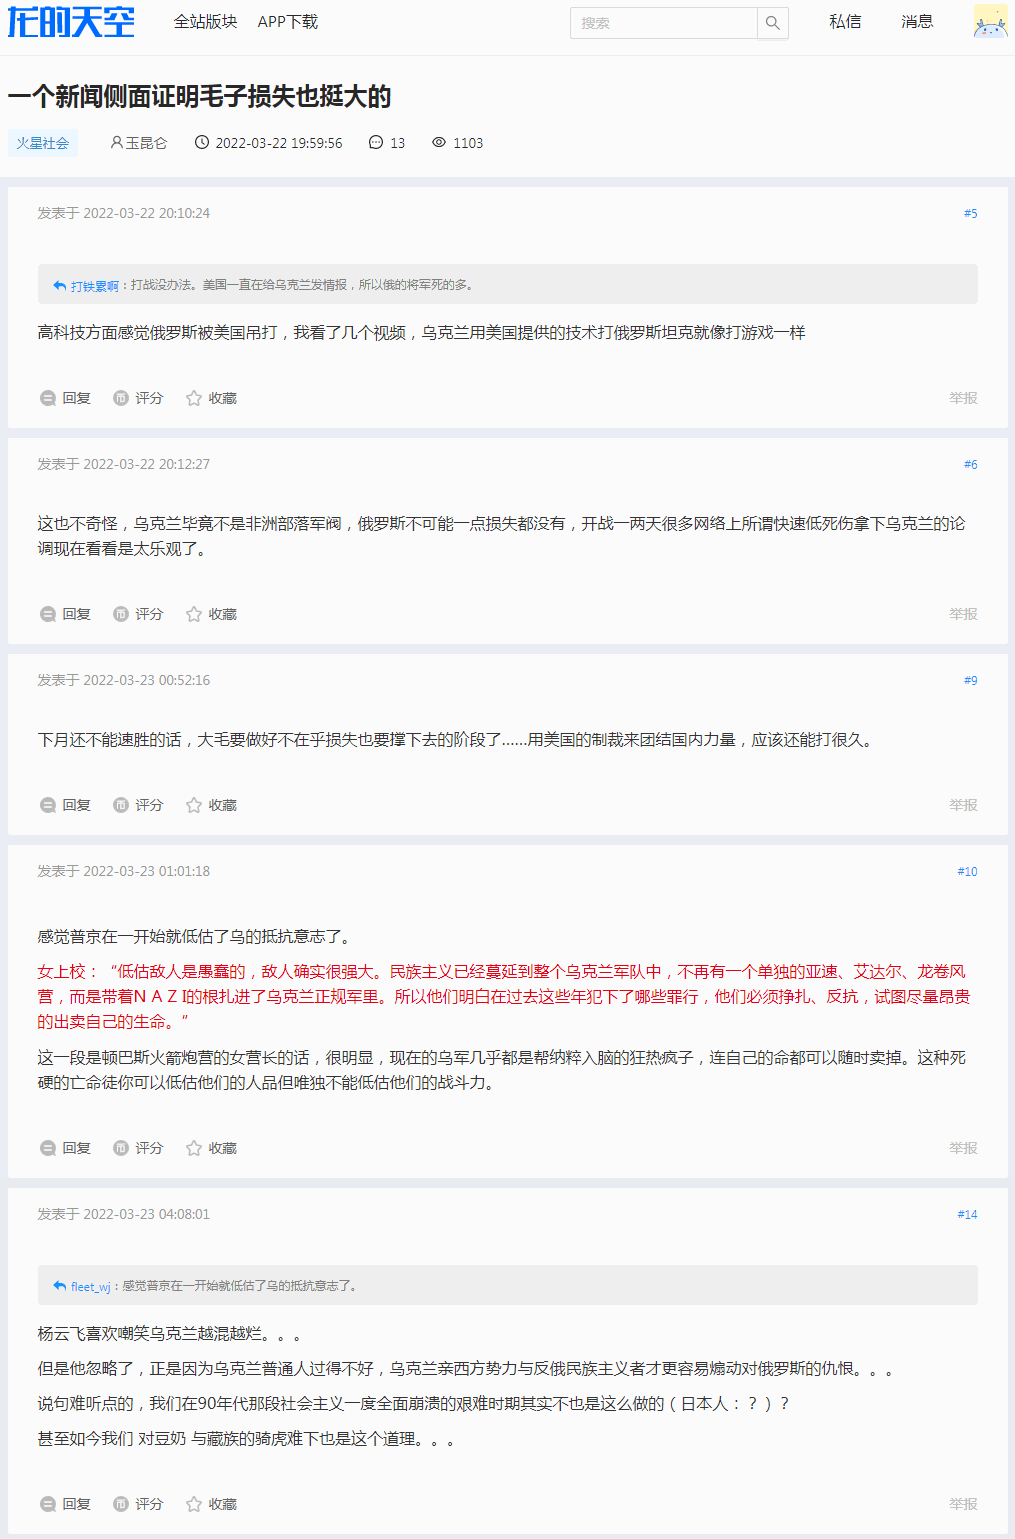The height and width of the screenshot is (1539, 1015).
Task: Favorite star icon in post #5
Action: (x=194, y=398)
